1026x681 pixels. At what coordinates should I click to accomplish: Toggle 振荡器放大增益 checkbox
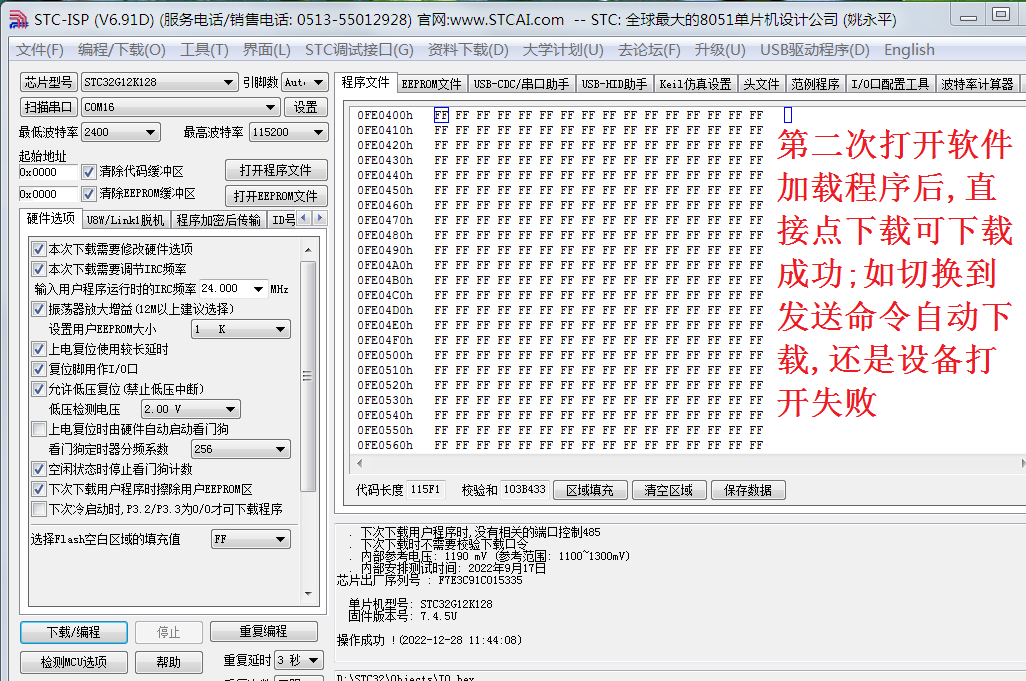(x=39, y=309)
